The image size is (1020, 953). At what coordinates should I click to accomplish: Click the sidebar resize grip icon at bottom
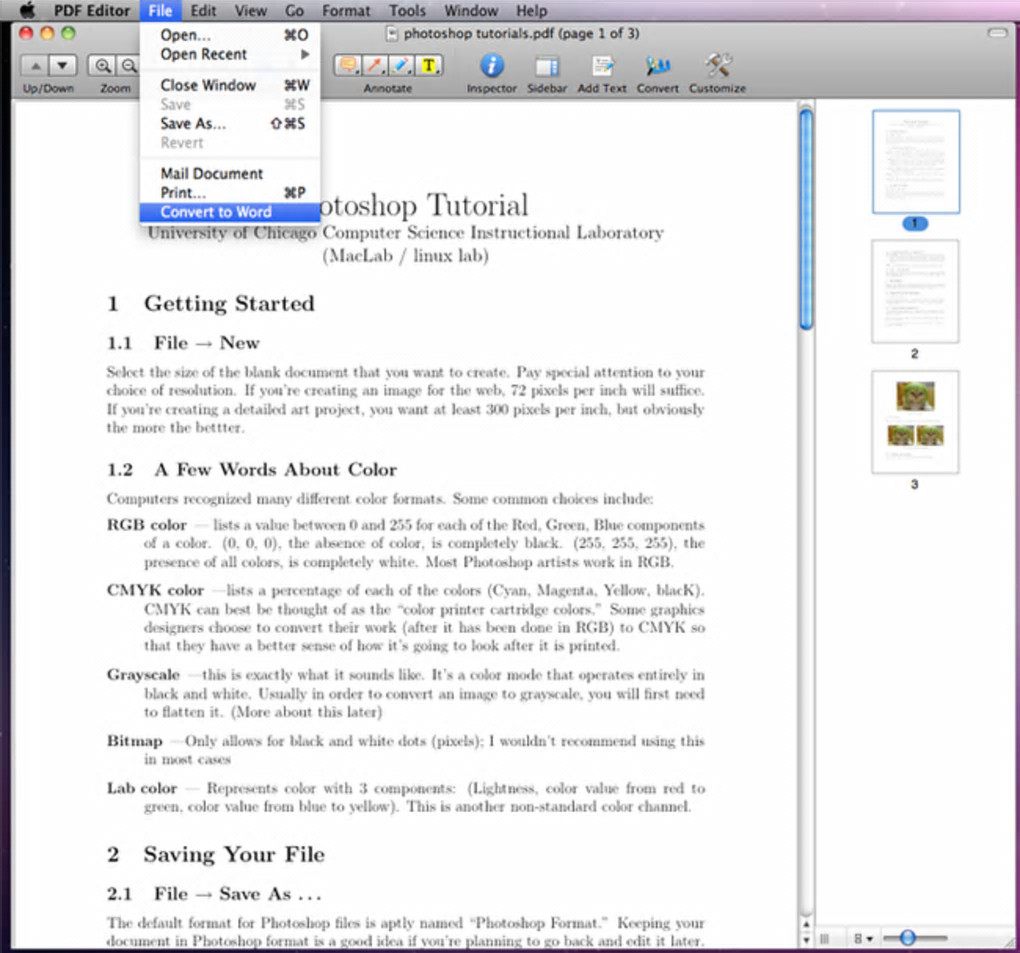pos(824,938)
